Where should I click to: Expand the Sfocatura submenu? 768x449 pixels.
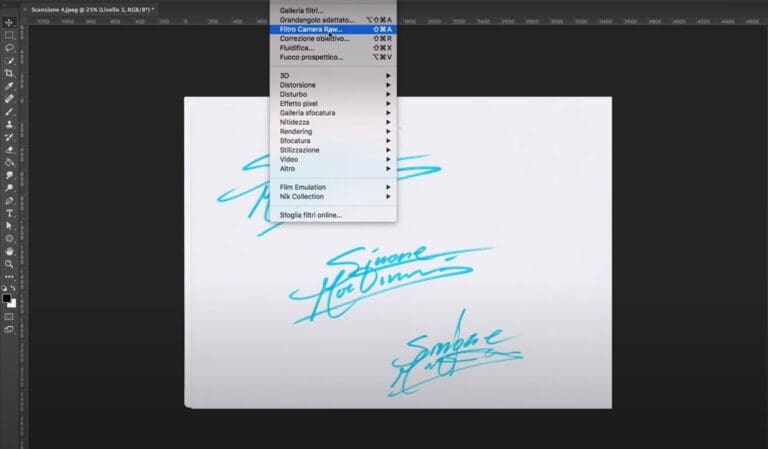pyautogui.click(x=333, y=141)
